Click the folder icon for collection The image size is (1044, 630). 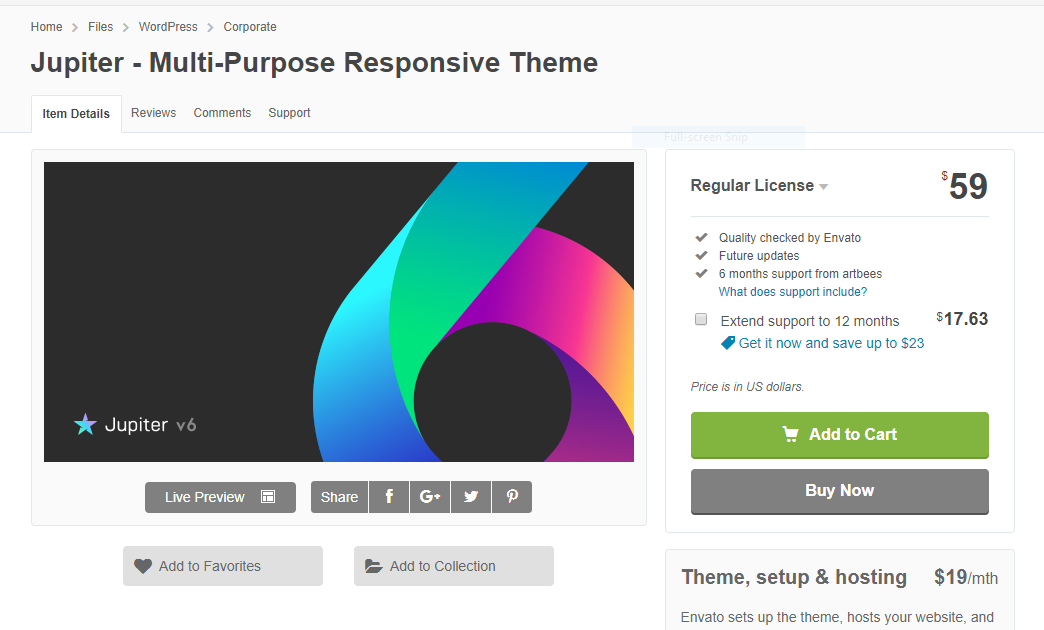click(374, 566)
